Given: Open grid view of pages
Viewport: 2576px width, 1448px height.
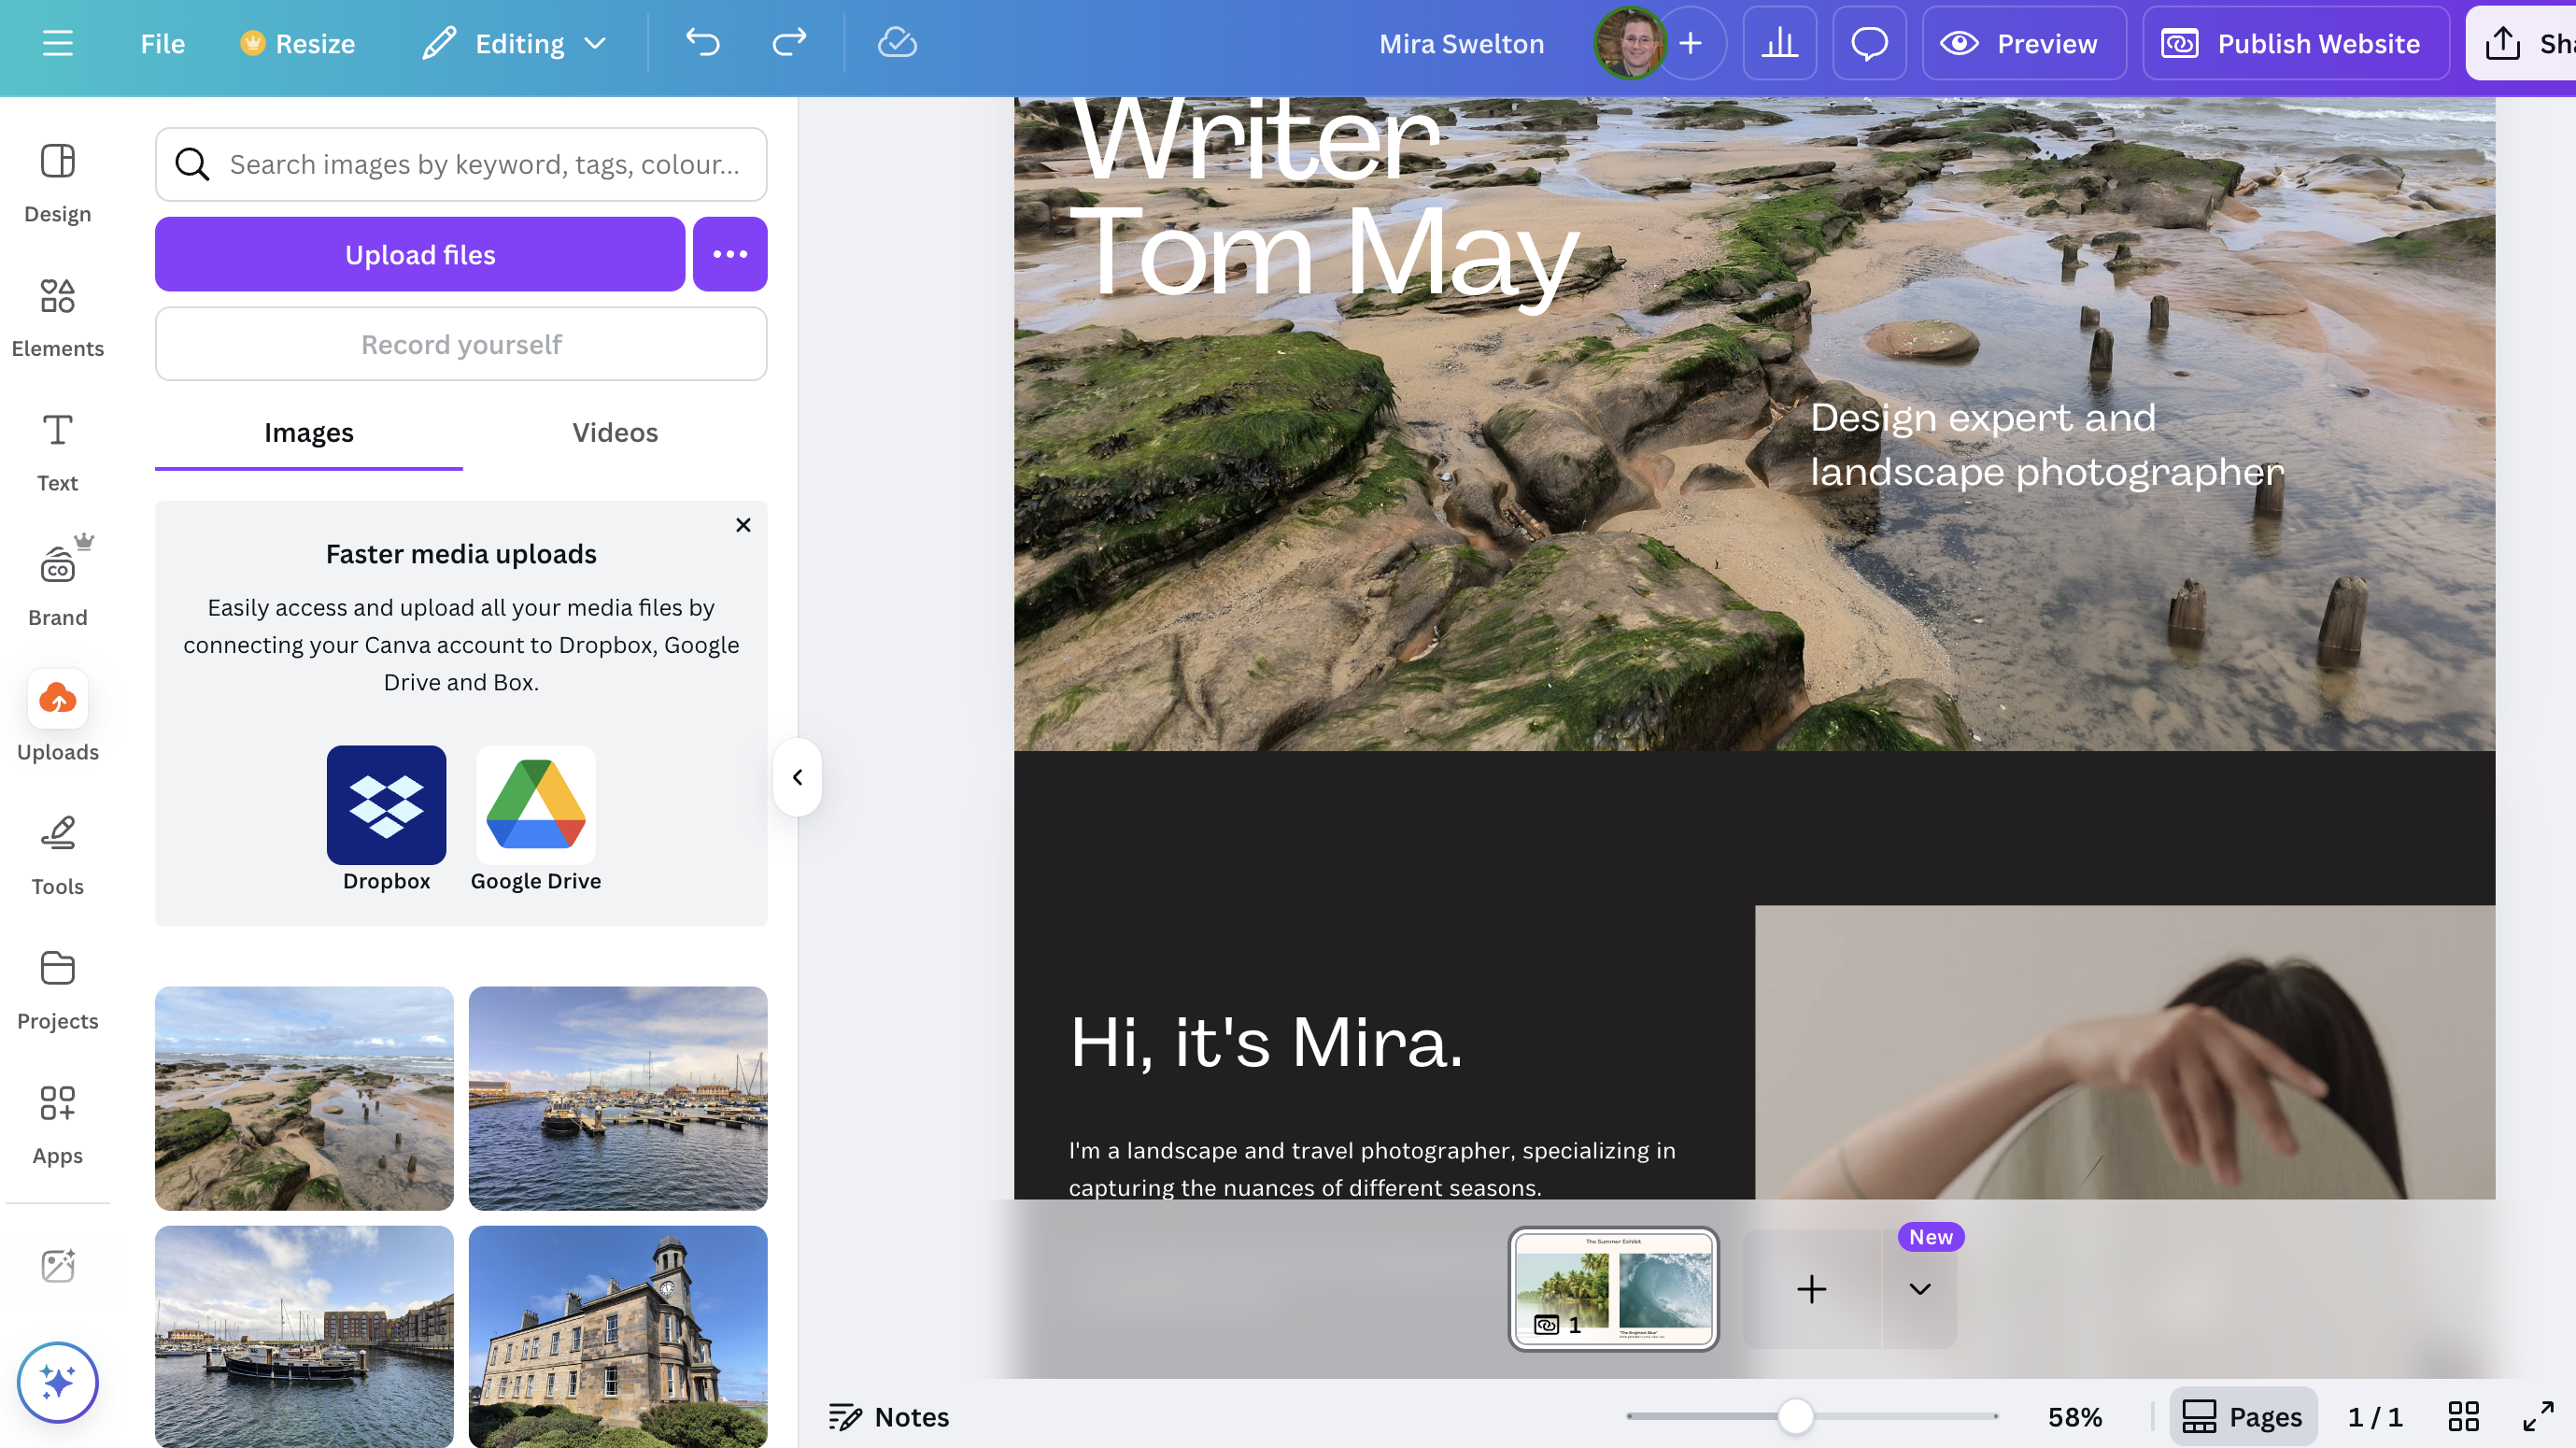Looking at the screenshot, I should tap(2462, 1416).
